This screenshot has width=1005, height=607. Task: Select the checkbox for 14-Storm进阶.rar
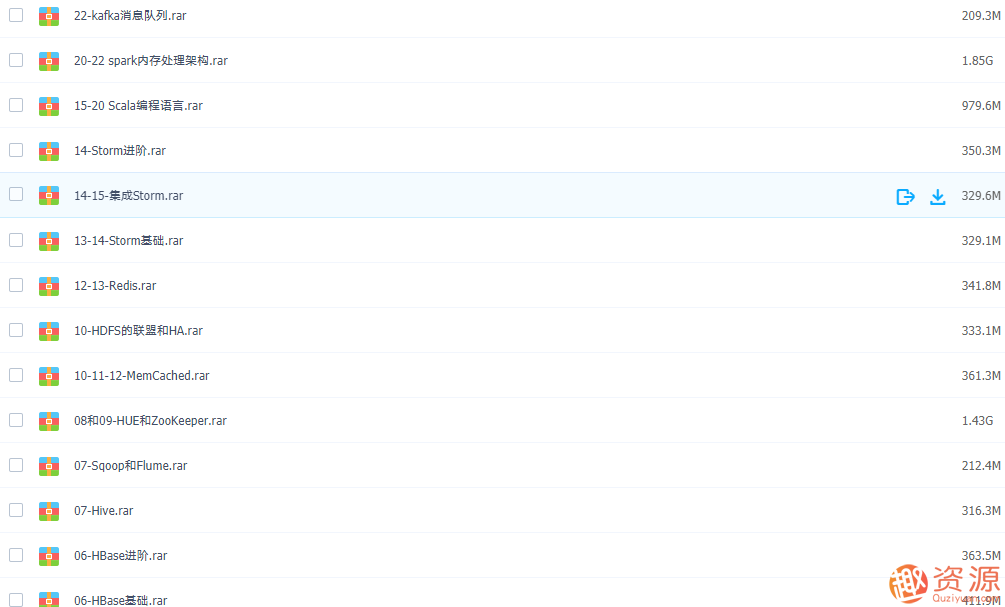16,150
